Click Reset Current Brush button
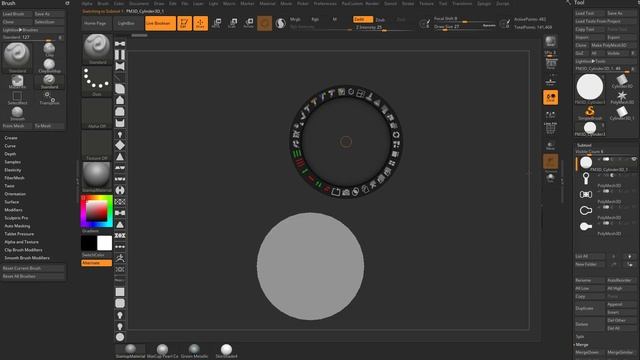Screen dimensions: 640x360 [33, 268]
